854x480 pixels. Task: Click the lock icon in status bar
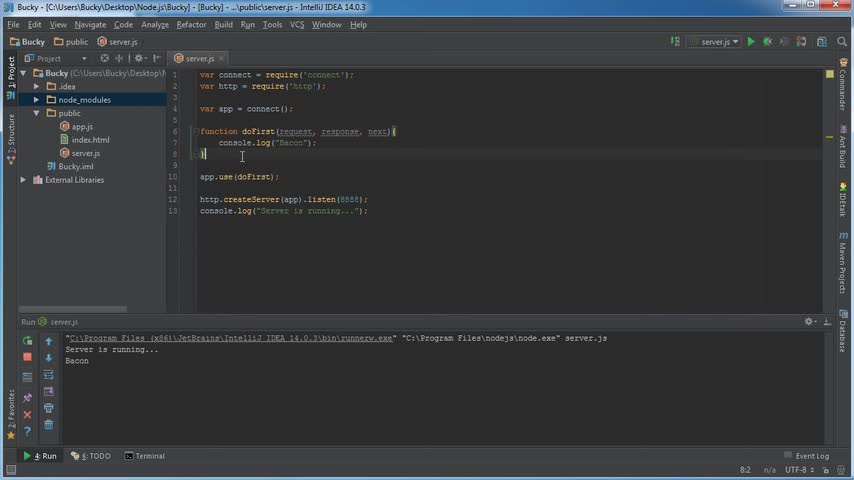(x=826, y=470)
